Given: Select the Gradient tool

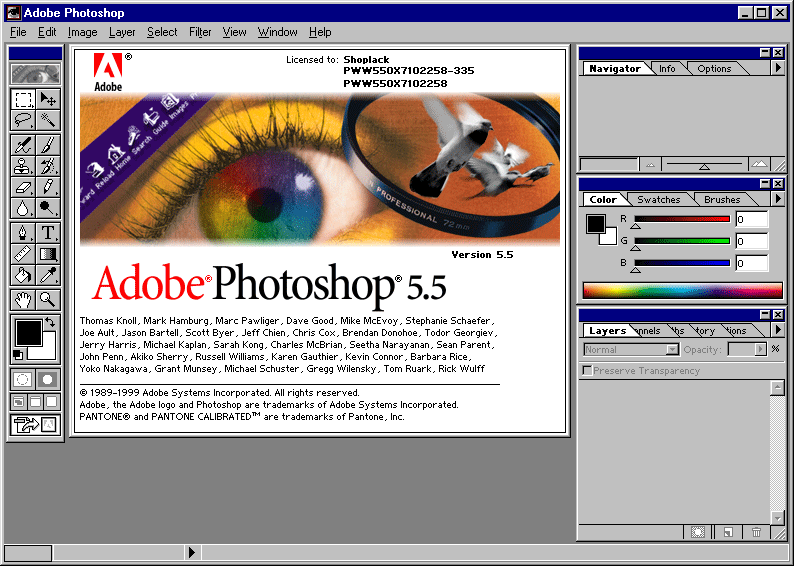Looking at the screenshot, I should tap(48, 254).
